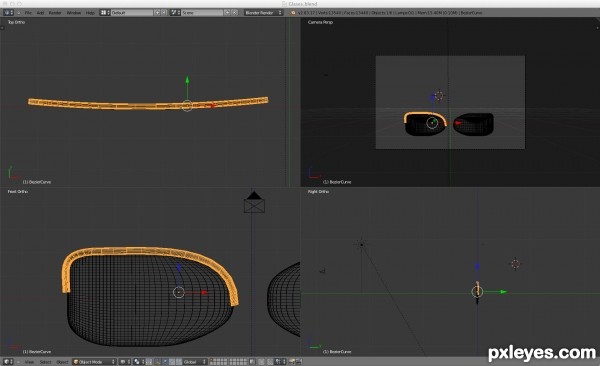Viewport: 600px width, 366px height.
Task: Click green Y-axis arrow in Top Ortho view
Action: [187, 80]
